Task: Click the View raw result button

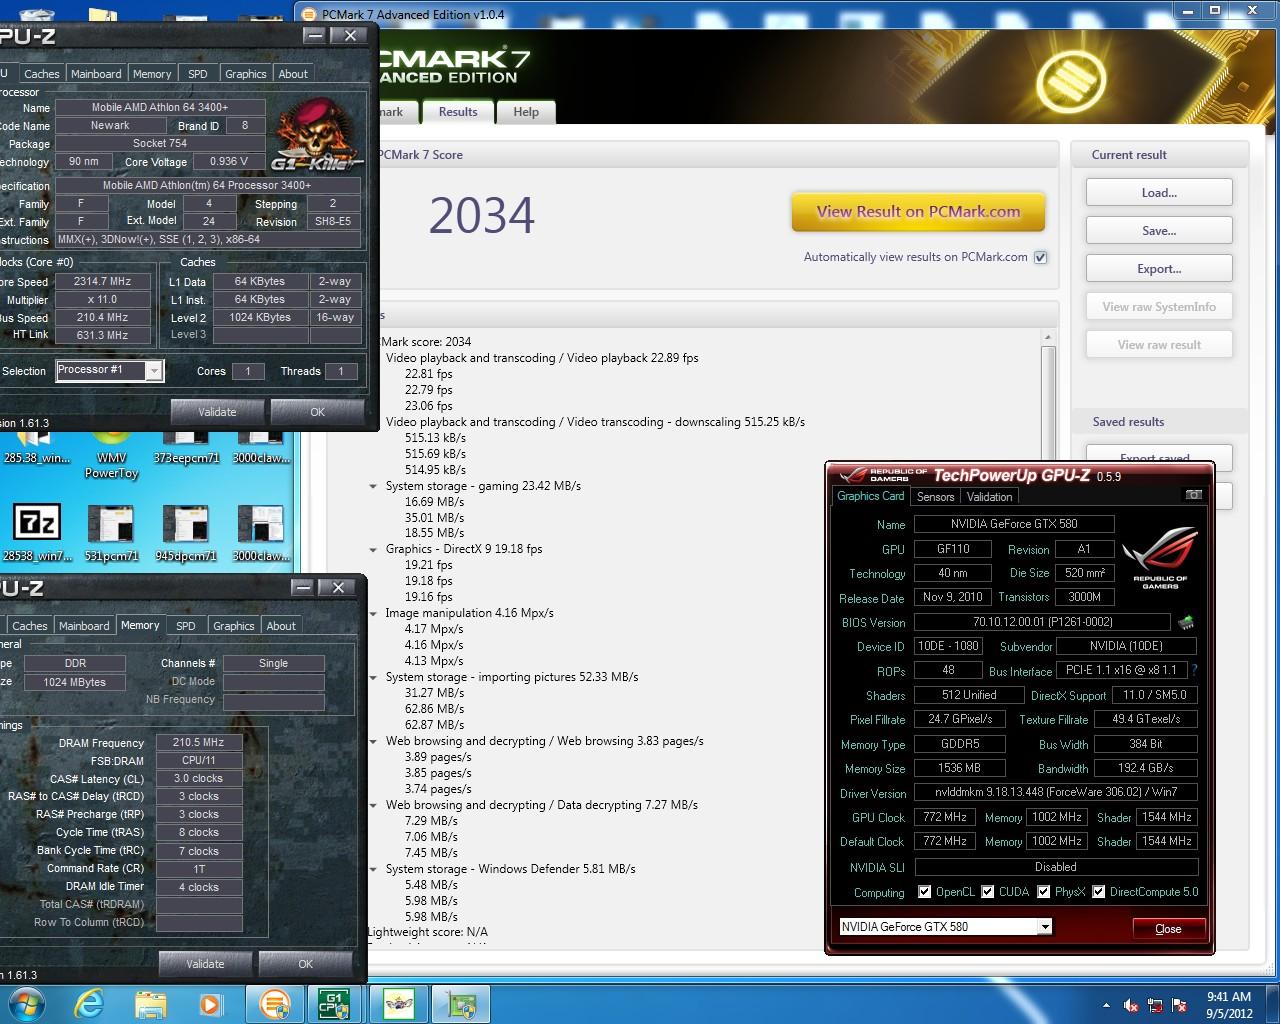Action: [1159, 345]
